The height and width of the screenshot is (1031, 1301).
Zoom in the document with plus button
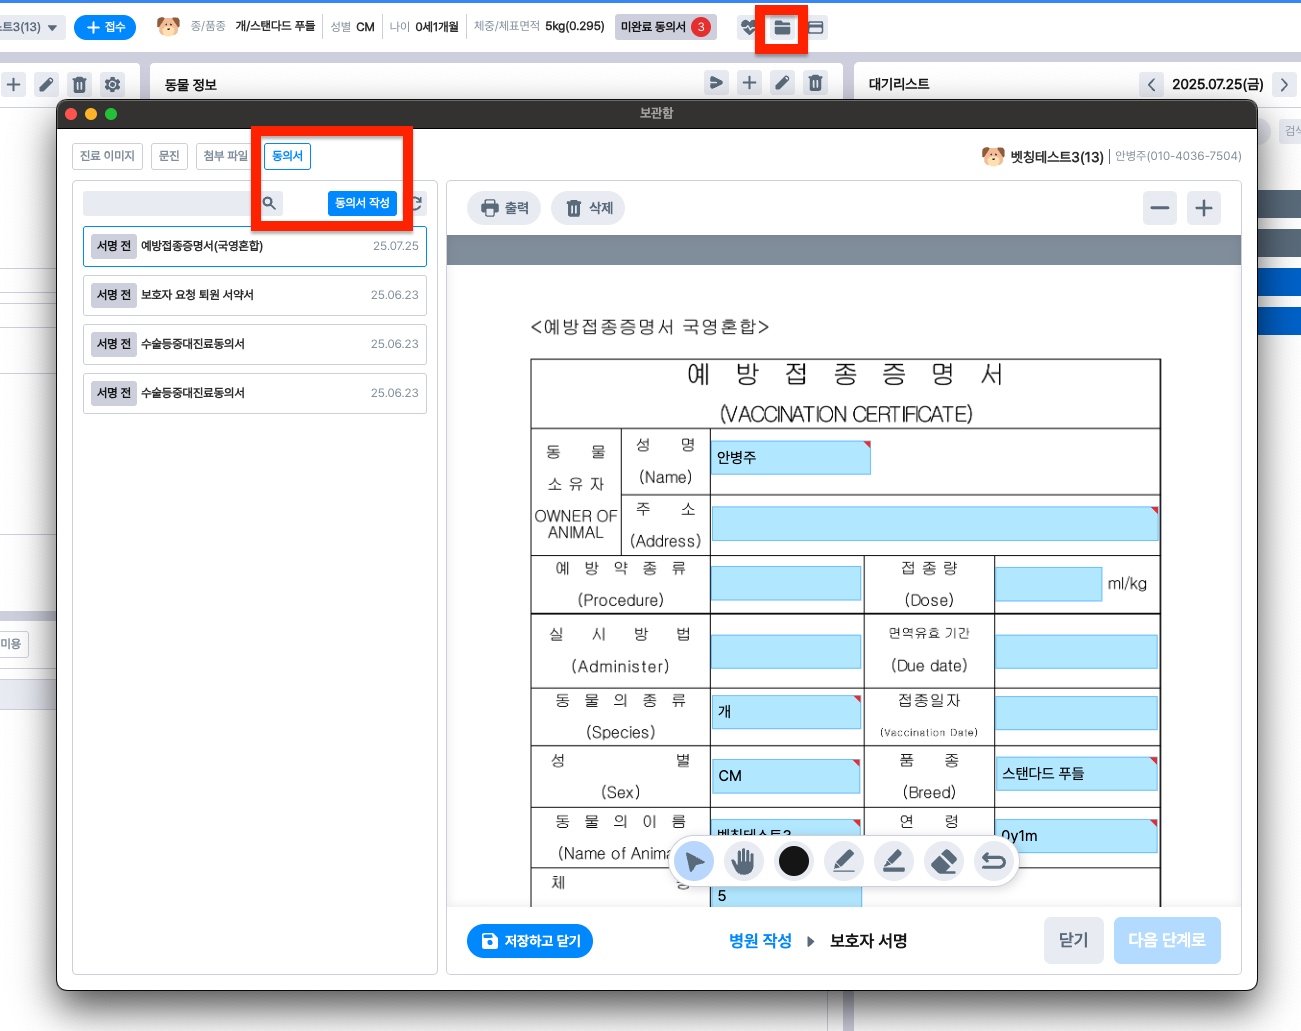click(x=1204, y=208)
